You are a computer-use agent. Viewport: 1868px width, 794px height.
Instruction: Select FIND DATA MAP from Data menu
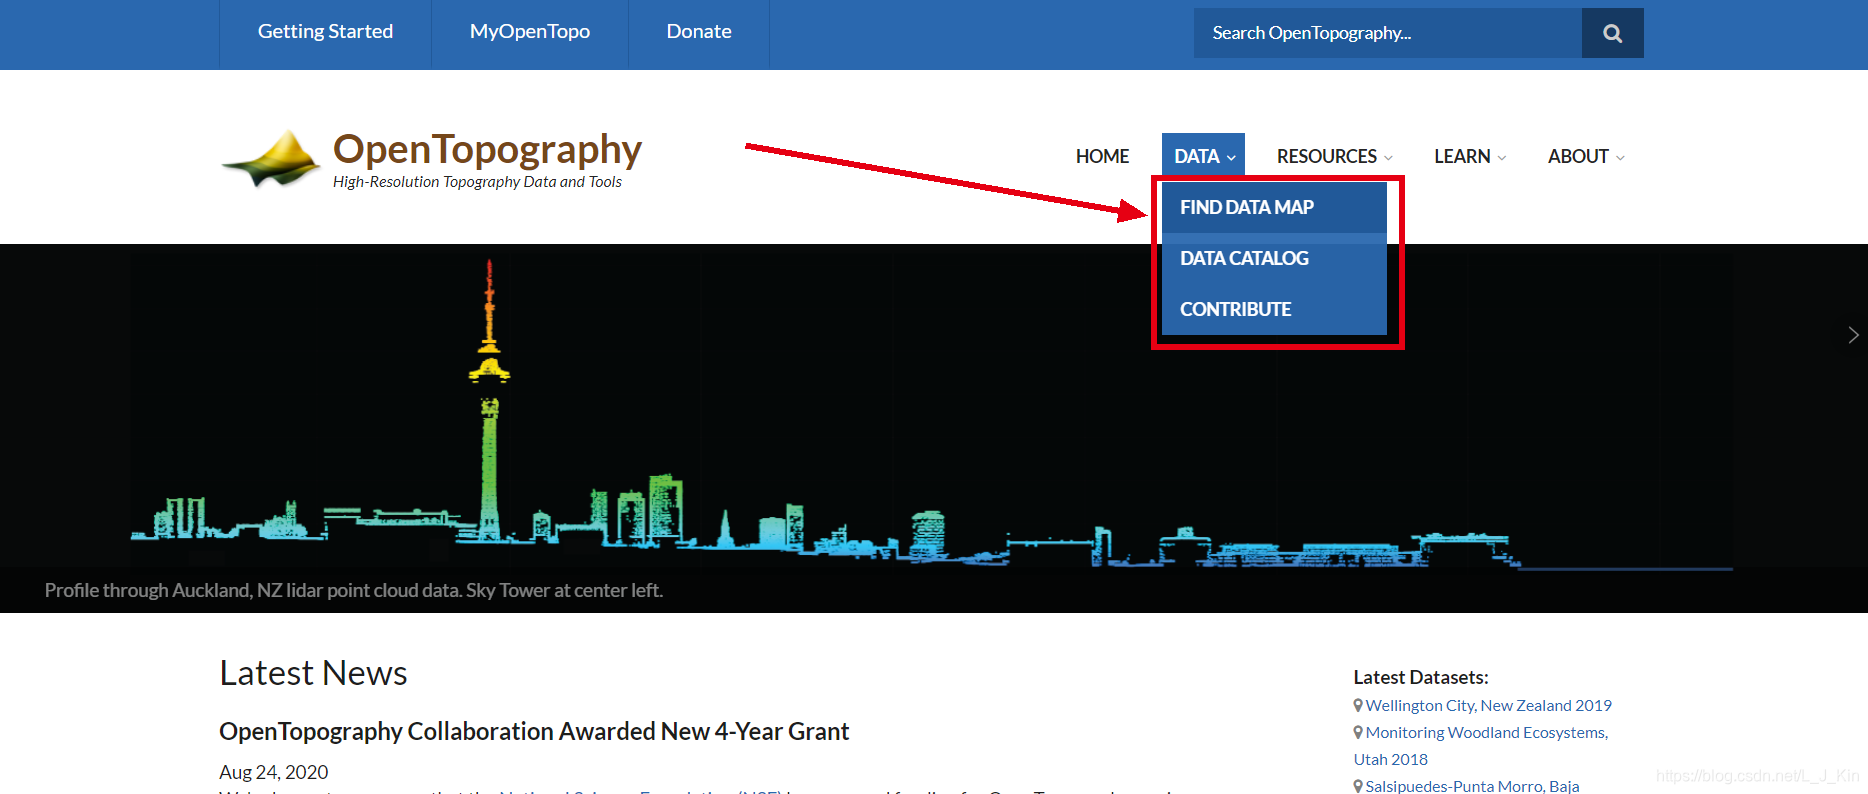[1274, 207]
